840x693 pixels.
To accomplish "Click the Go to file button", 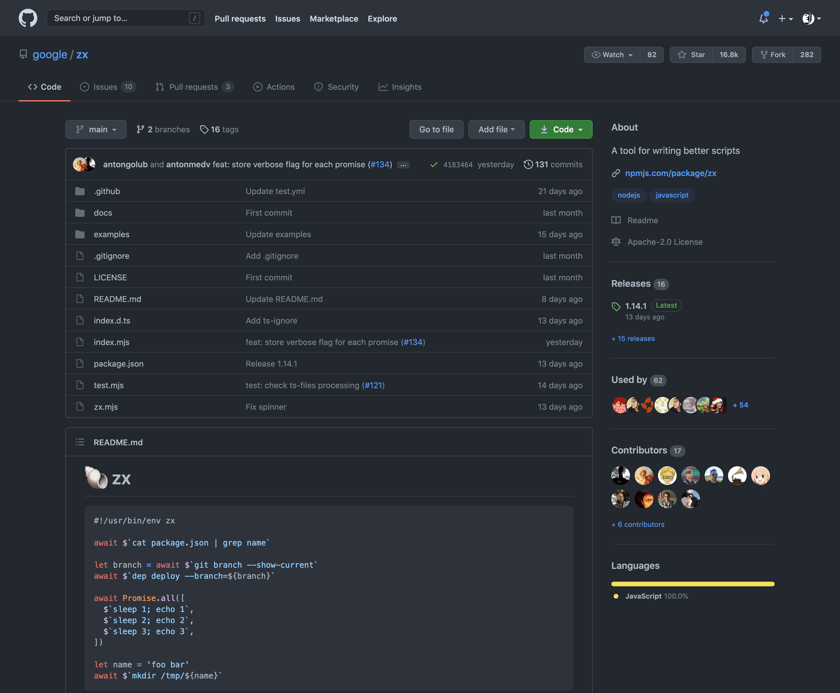I will coord(436,129).
